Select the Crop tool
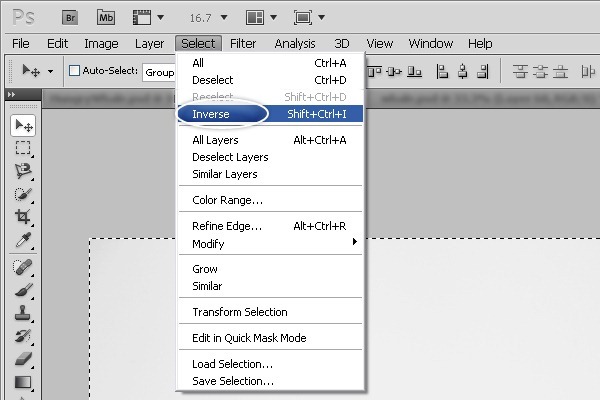Viewport: 600px width, 400px height. (23, 217)
